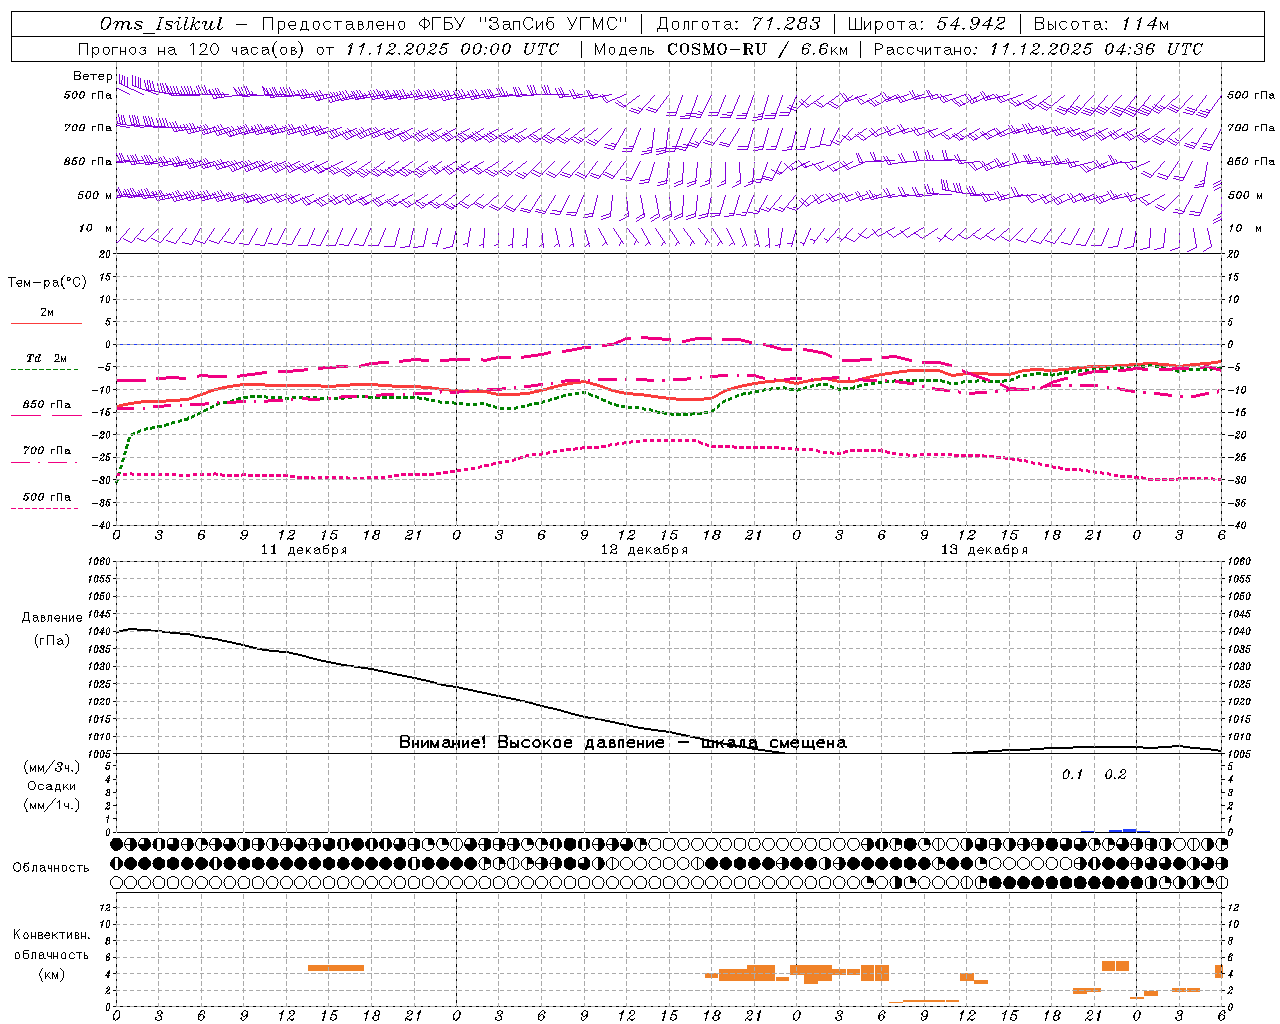Click the Ветер wind section label

92,76
